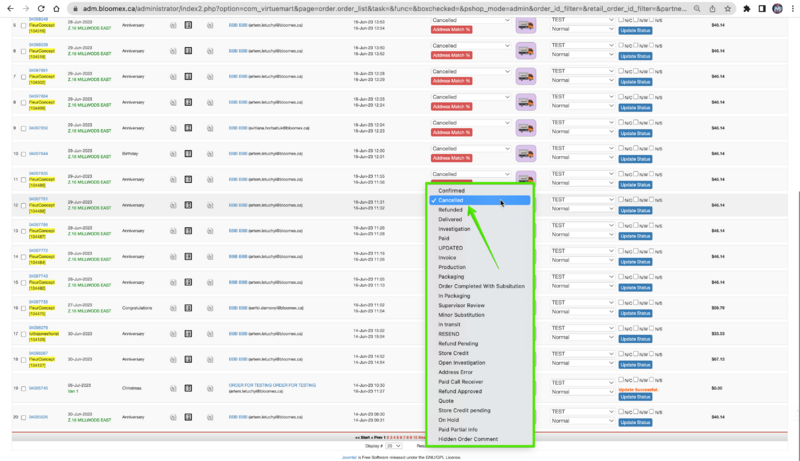
Task: Click the gray document icon right of dark icon, row 10
Action: [x=210, y=153]
